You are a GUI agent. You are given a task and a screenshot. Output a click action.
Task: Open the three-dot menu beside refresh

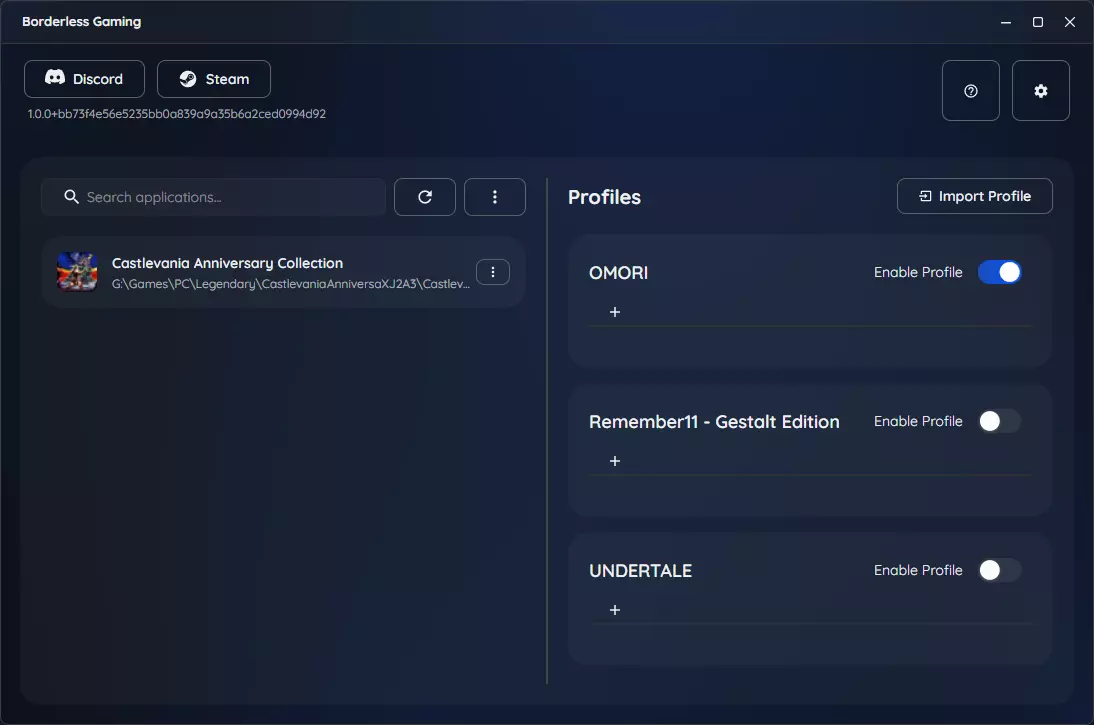click(495, 197)
